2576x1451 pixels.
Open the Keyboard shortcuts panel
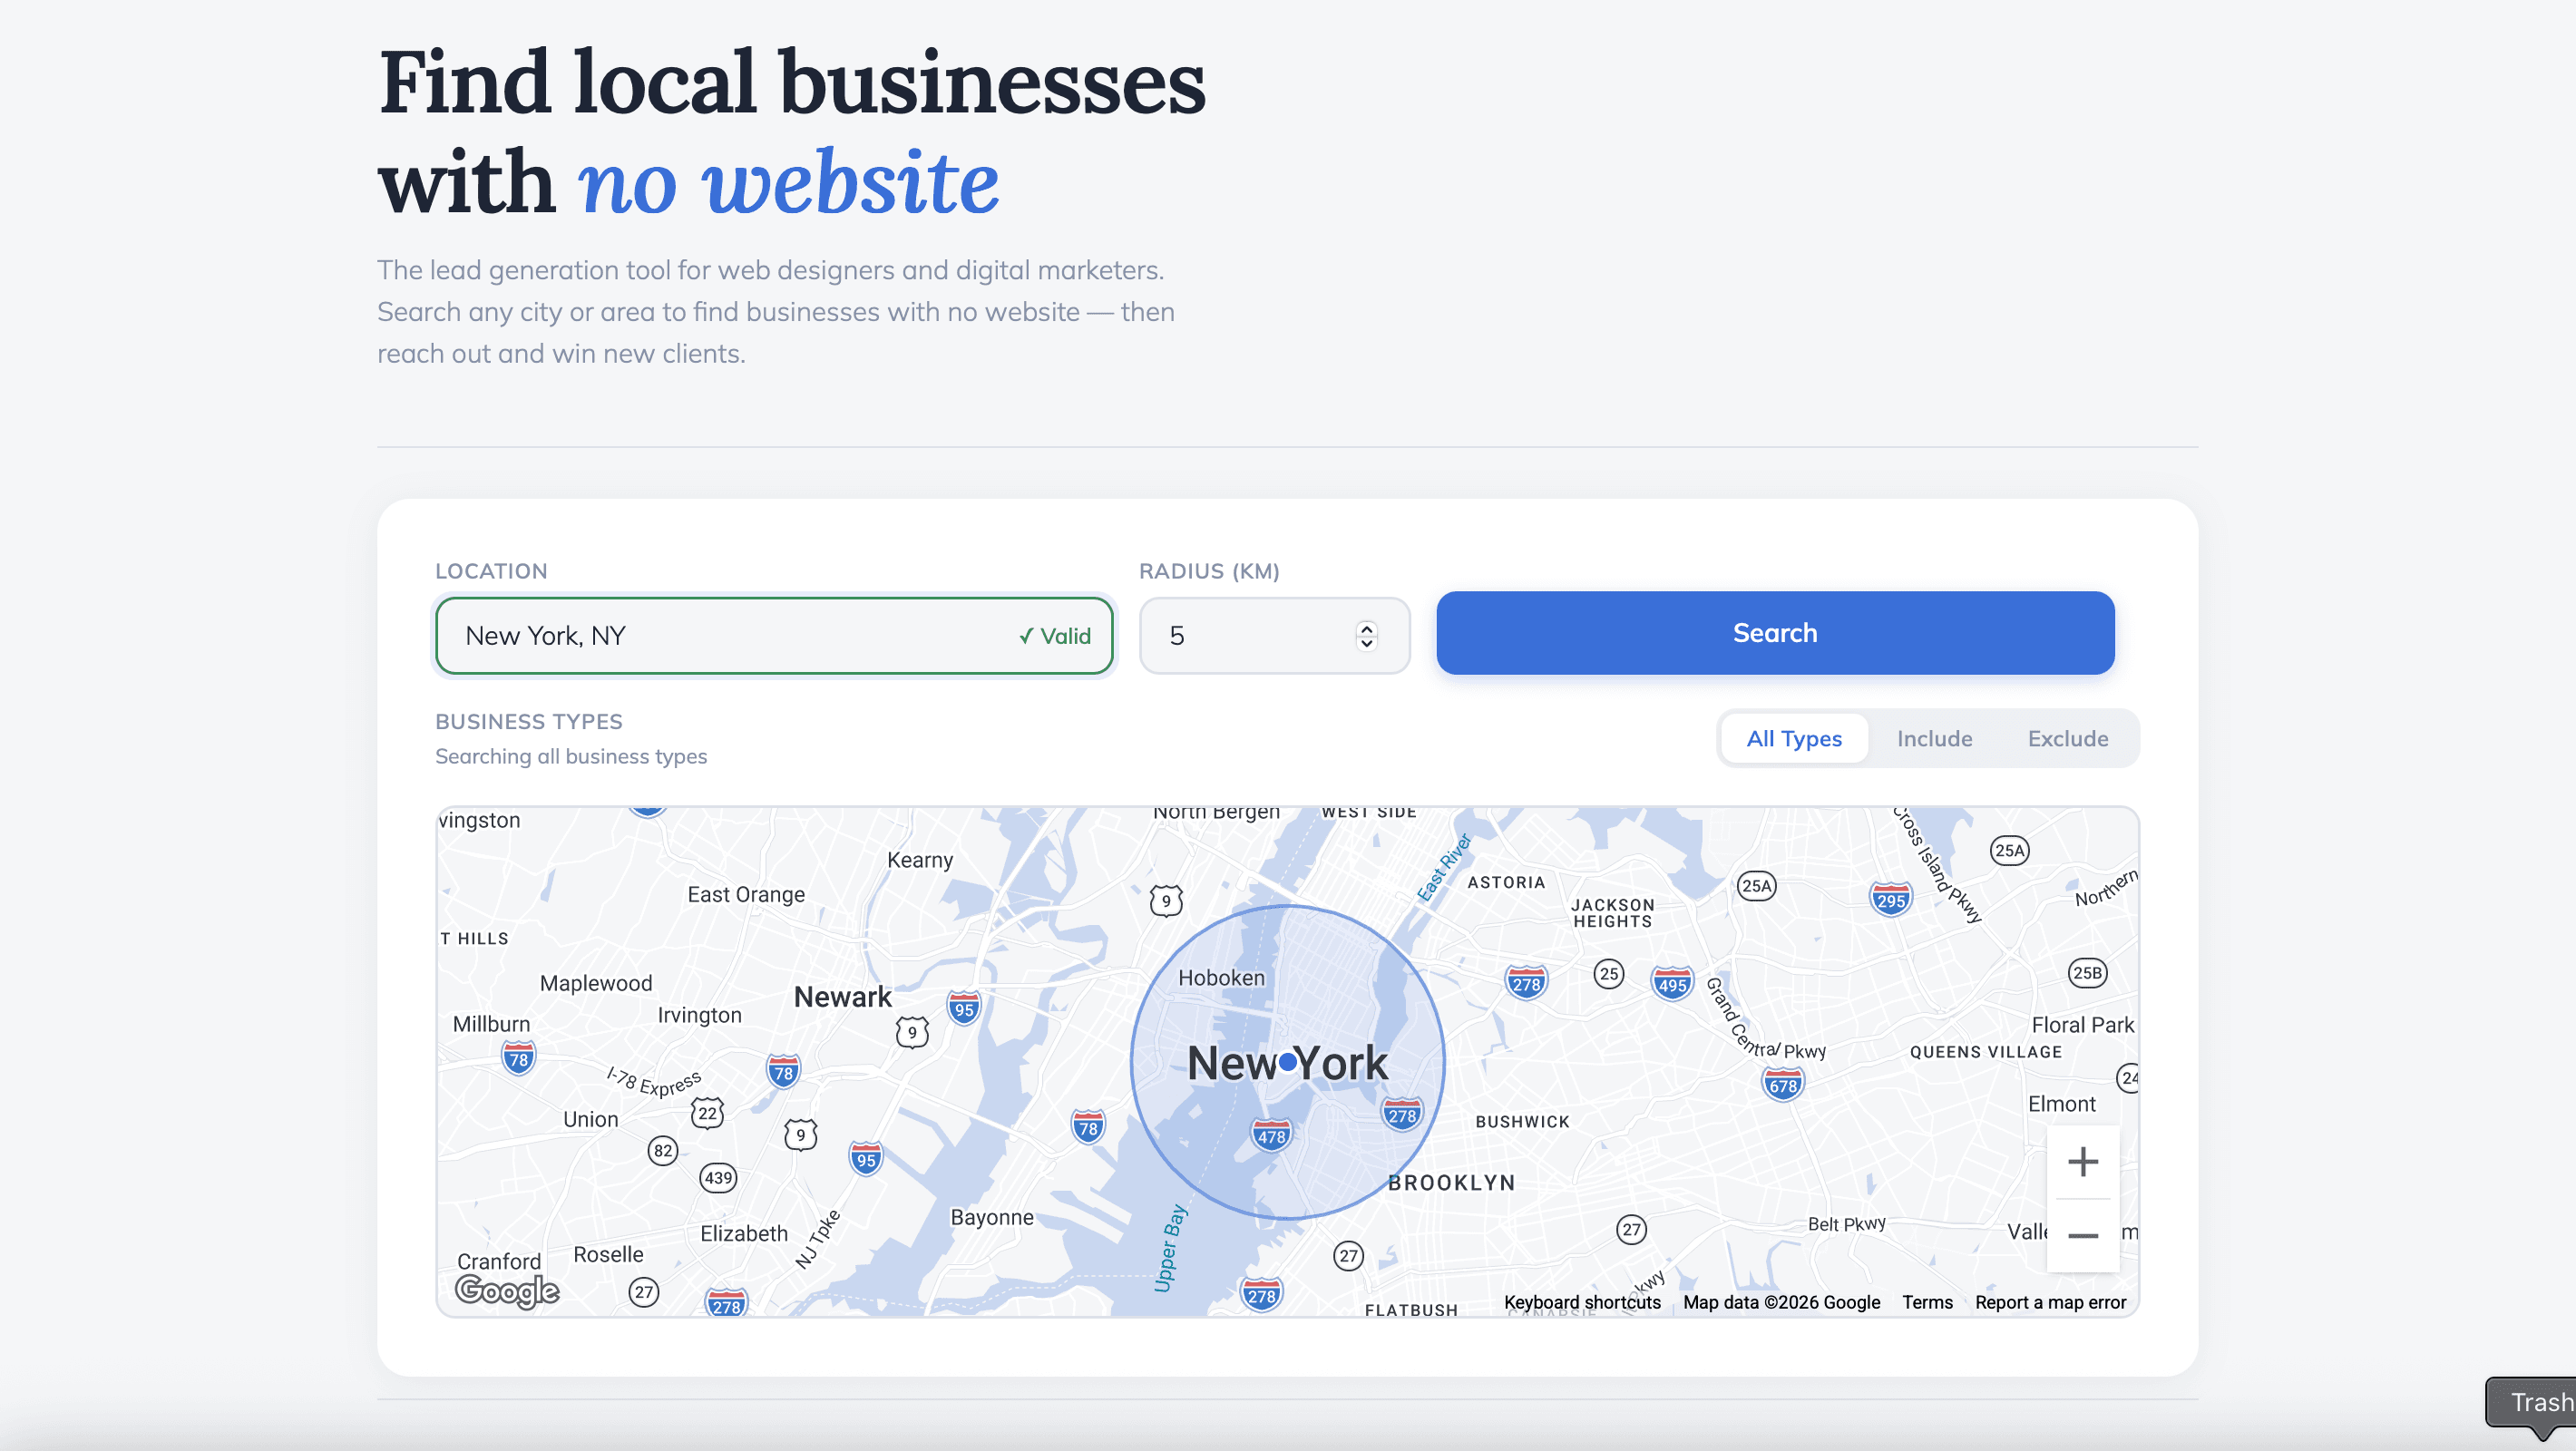click(x=1582, y=1301)
